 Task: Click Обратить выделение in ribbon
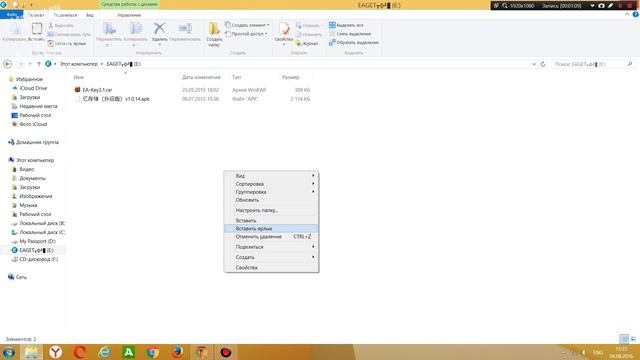353,42
